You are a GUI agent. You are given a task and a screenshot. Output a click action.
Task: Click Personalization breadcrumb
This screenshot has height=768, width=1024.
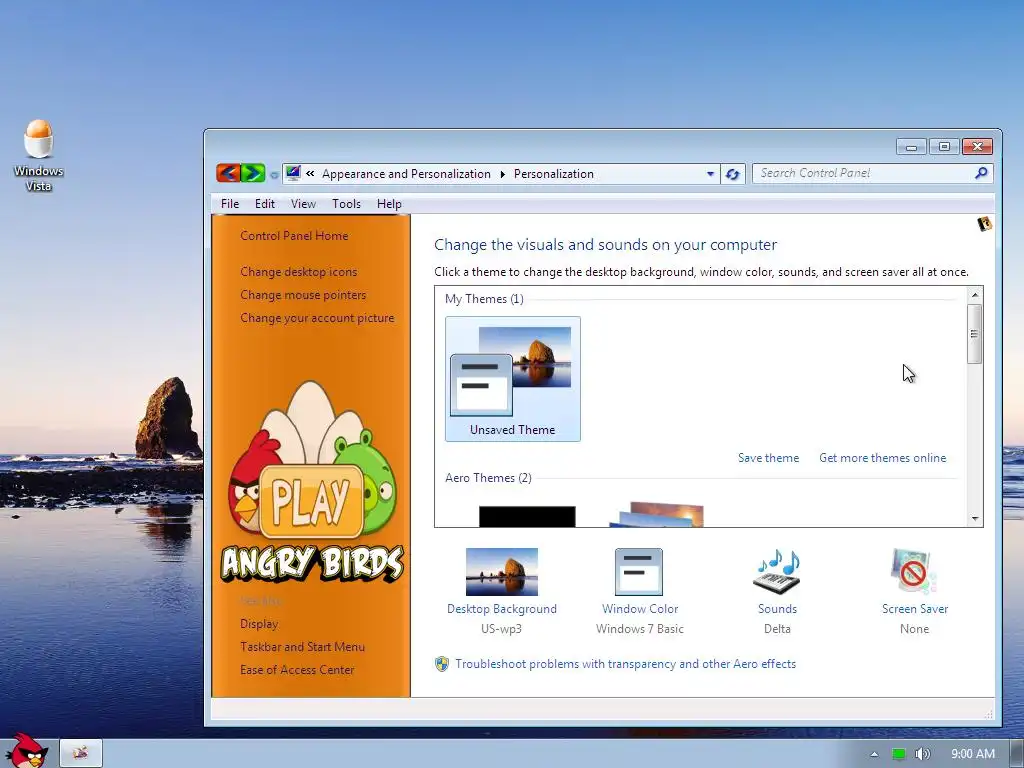point(554,174)
